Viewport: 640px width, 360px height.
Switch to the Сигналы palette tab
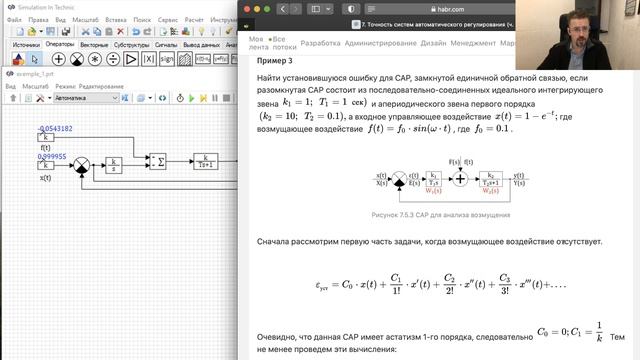tap(166, 45)
